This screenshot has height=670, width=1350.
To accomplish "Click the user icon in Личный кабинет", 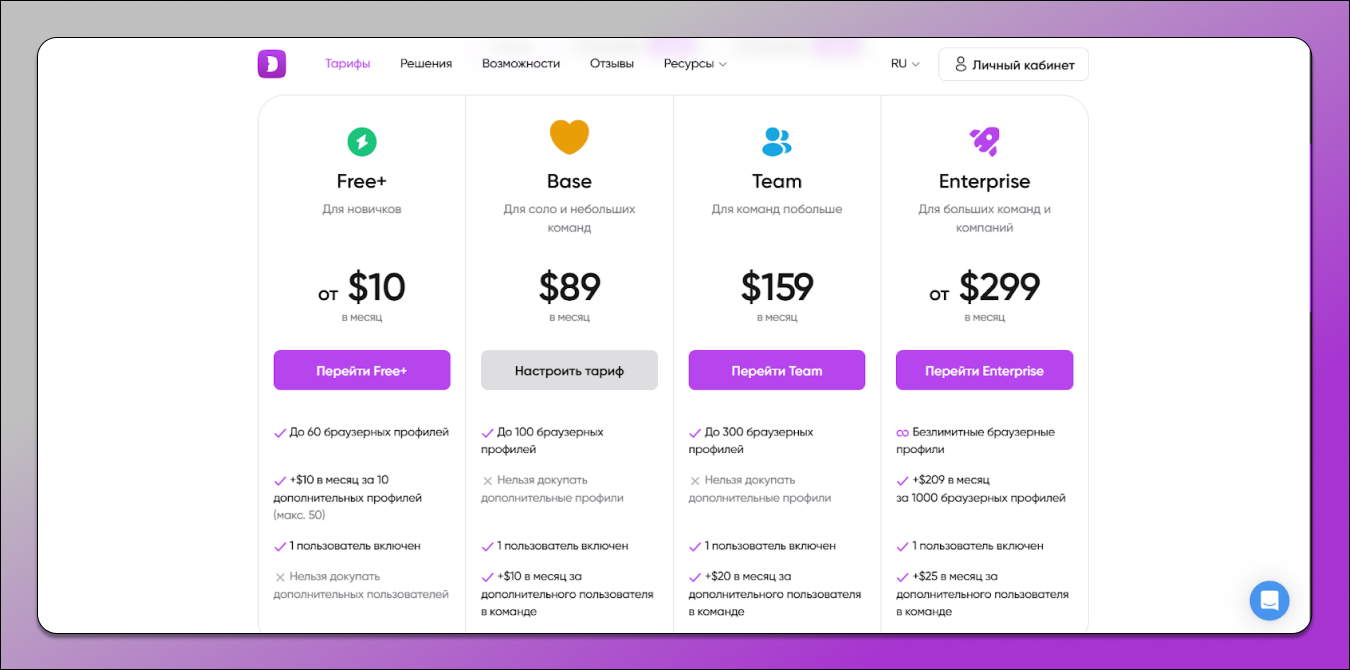I will point(961,64).
